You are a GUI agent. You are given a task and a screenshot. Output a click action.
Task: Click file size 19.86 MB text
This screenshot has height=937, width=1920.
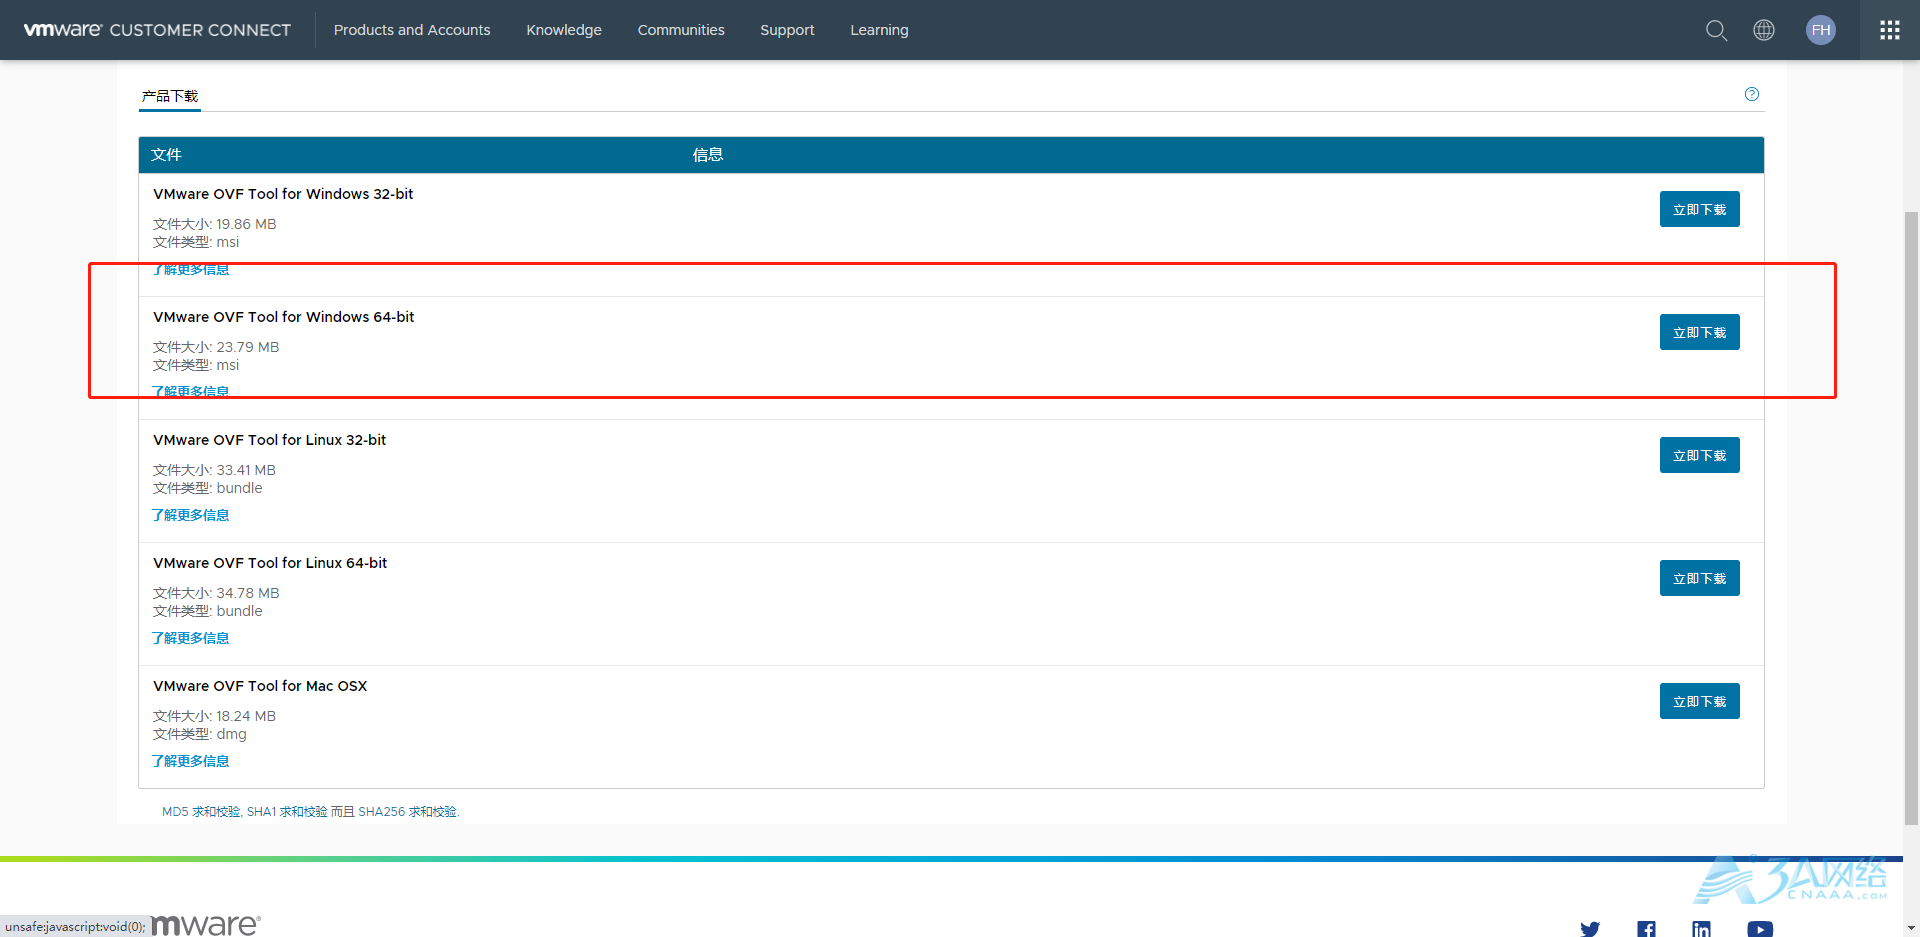click(x=246, y=224)
